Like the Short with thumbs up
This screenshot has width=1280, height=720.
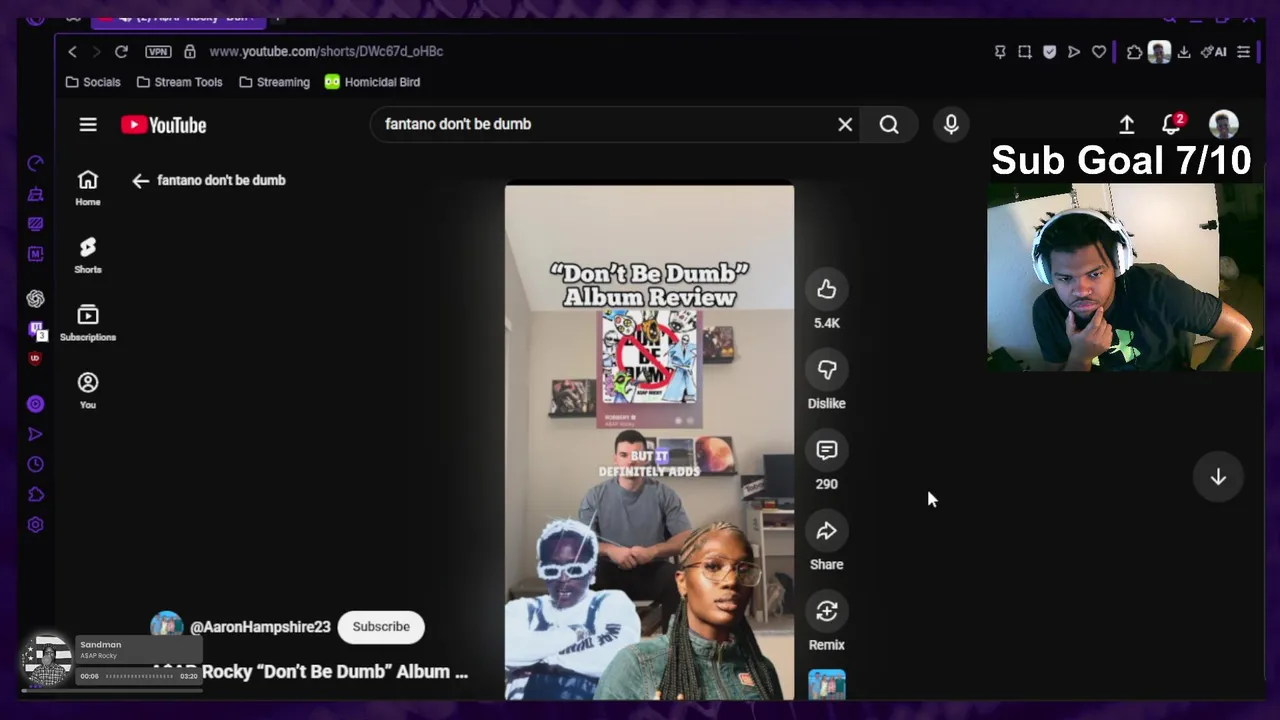click(x=826, y=289)
